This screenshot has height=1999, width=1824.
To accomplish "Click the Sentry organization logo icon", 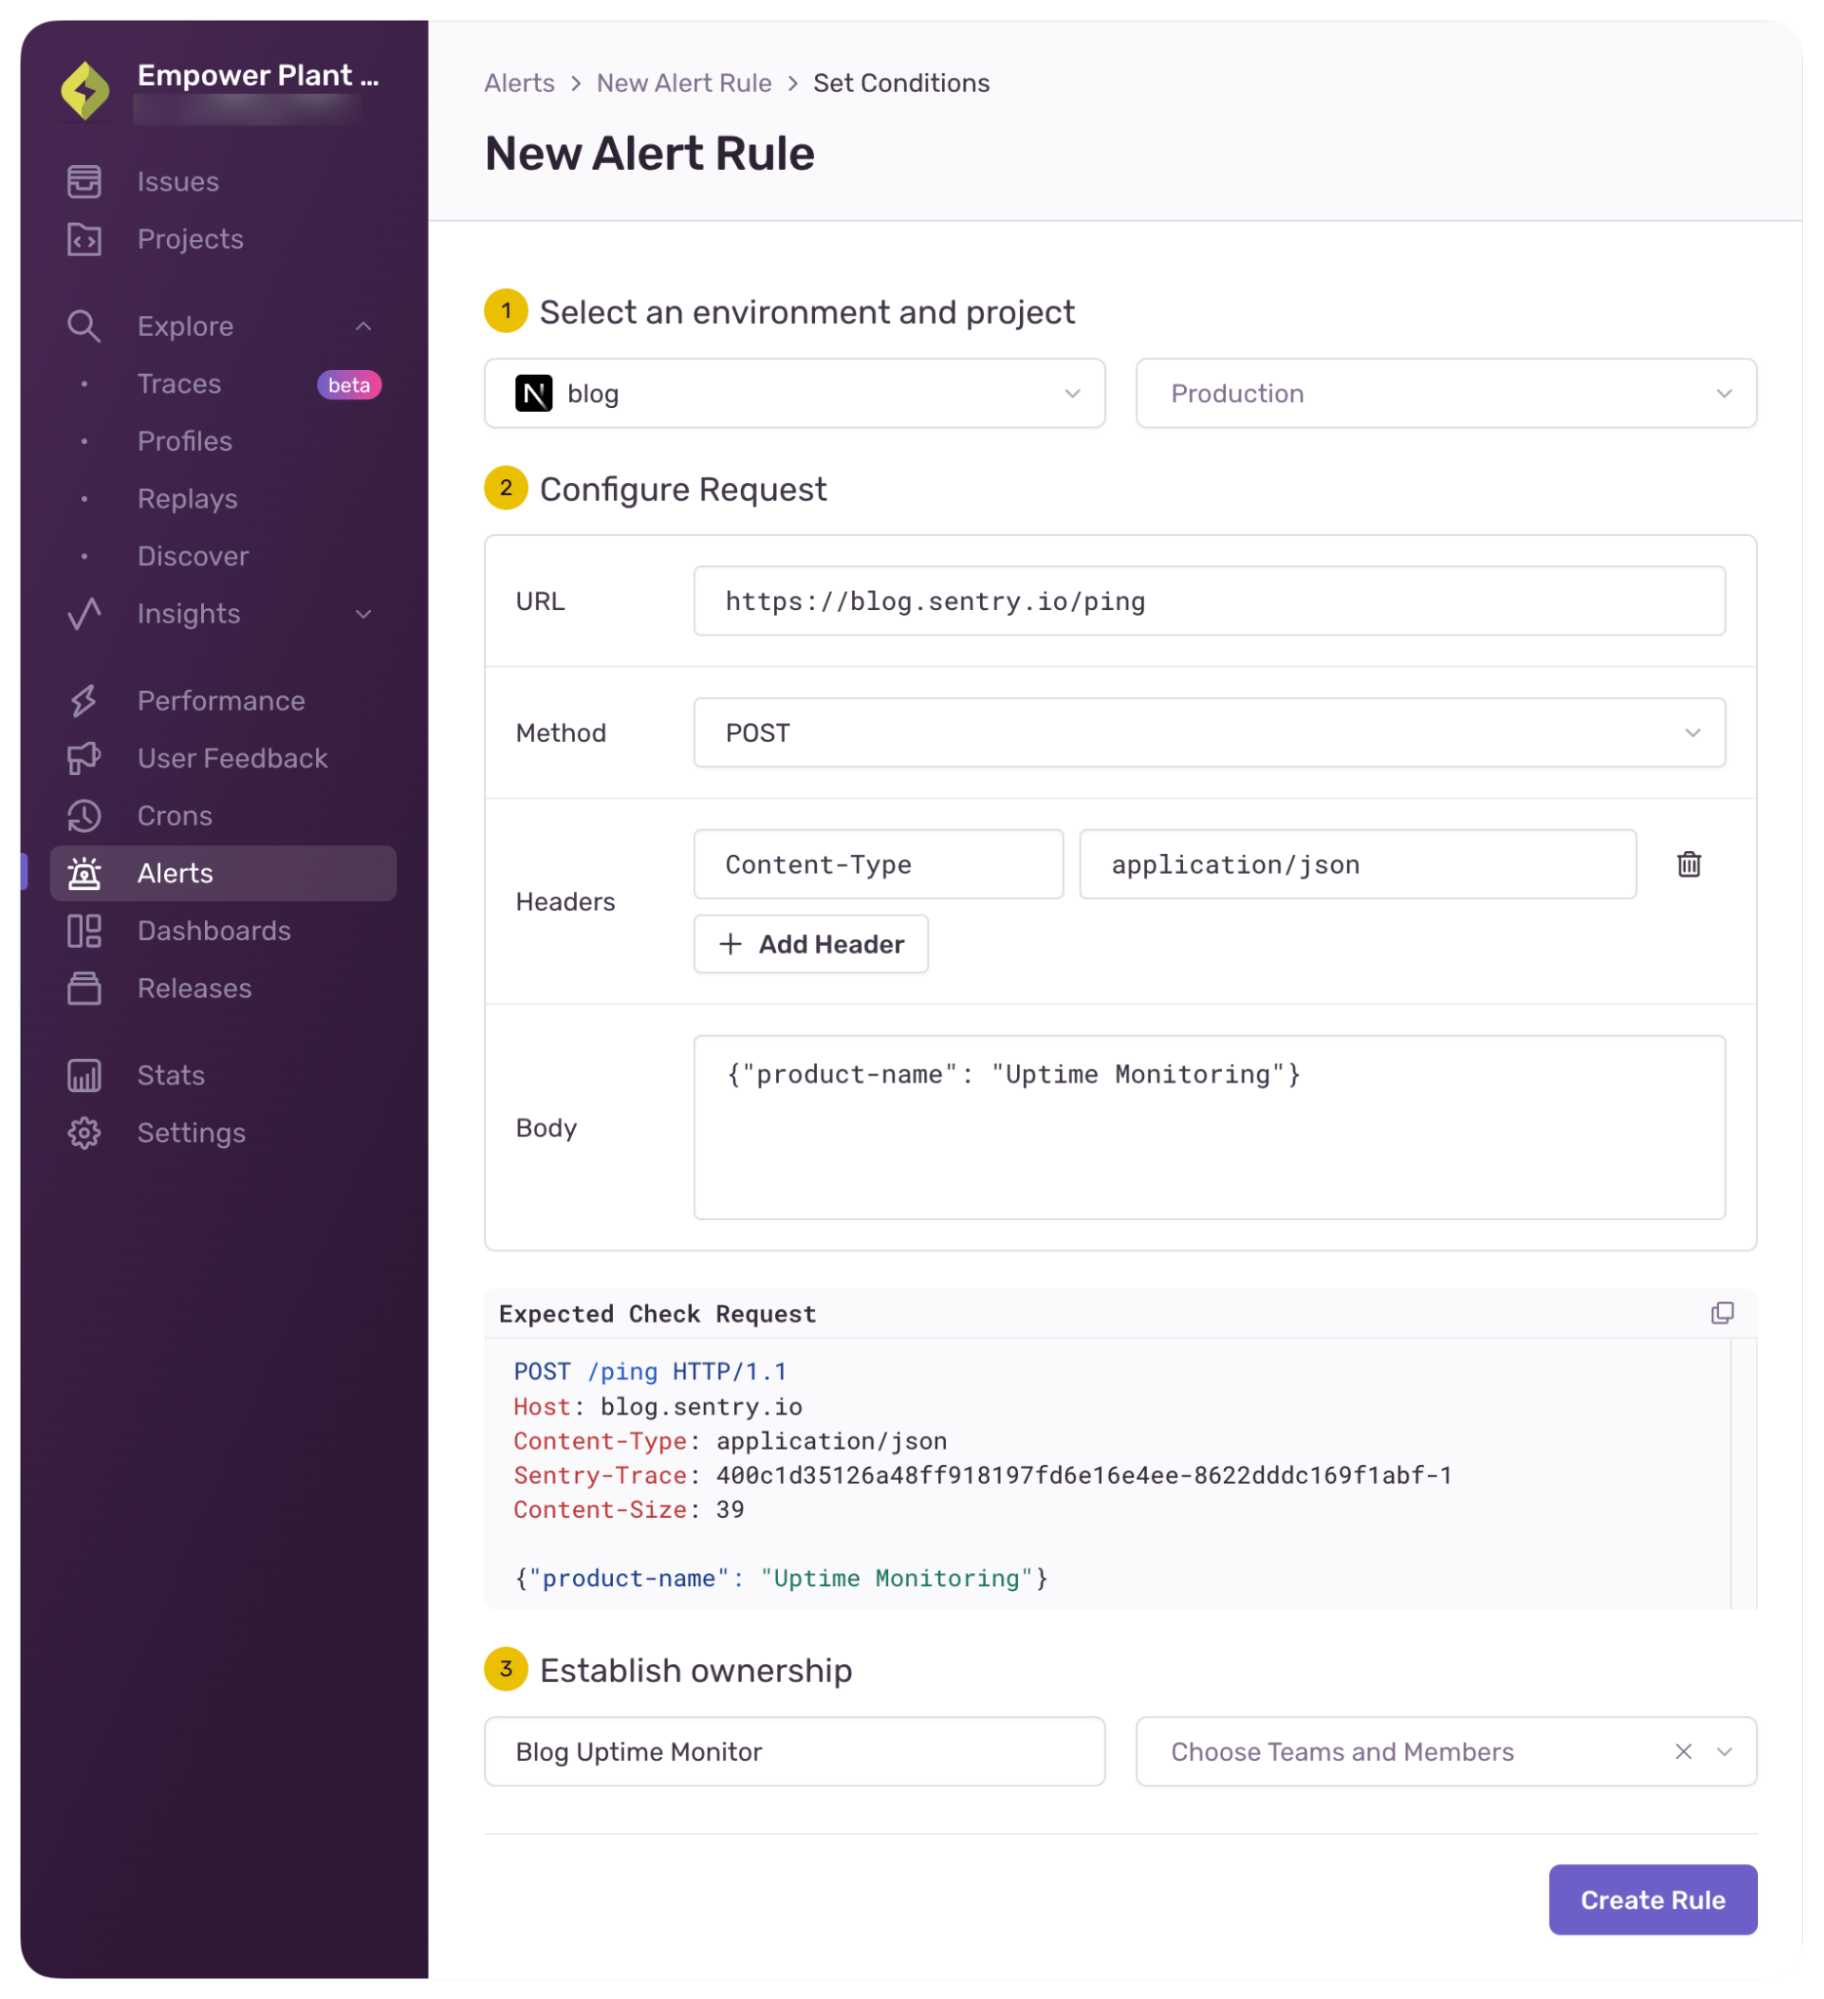I will point(86,90).
